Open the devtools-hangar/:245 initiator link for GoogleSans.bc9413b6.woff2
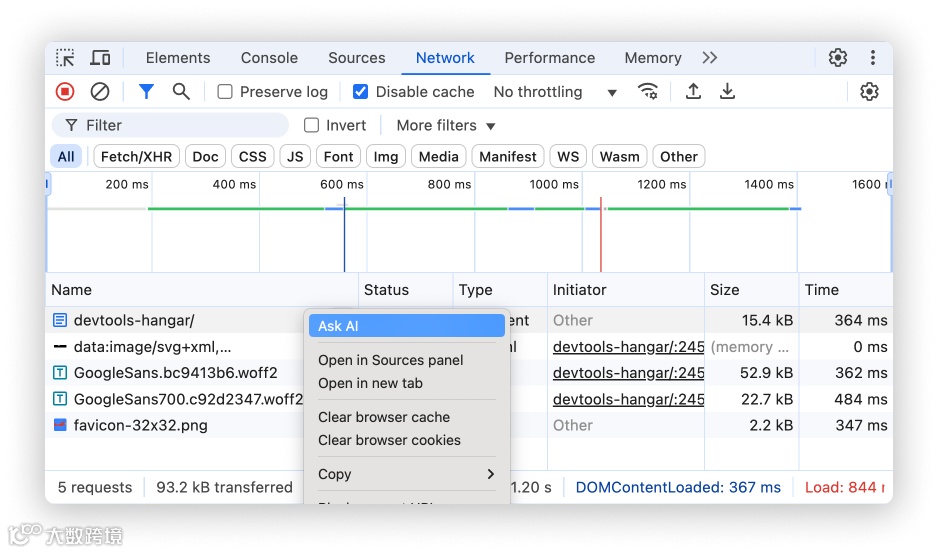Viewport: 938px width, 553px height. pyautogui.click(x=628, y=373)
